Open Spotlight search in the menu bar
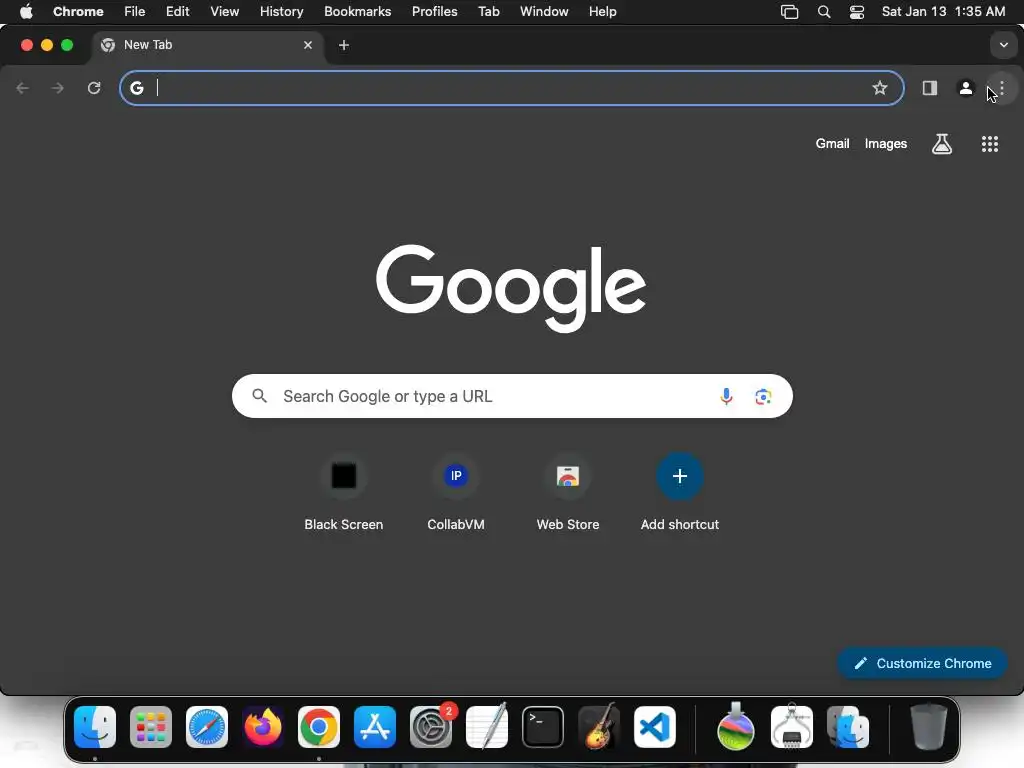Image resolution: width=1024 pixels, height=768 pixels. [824, 12]
